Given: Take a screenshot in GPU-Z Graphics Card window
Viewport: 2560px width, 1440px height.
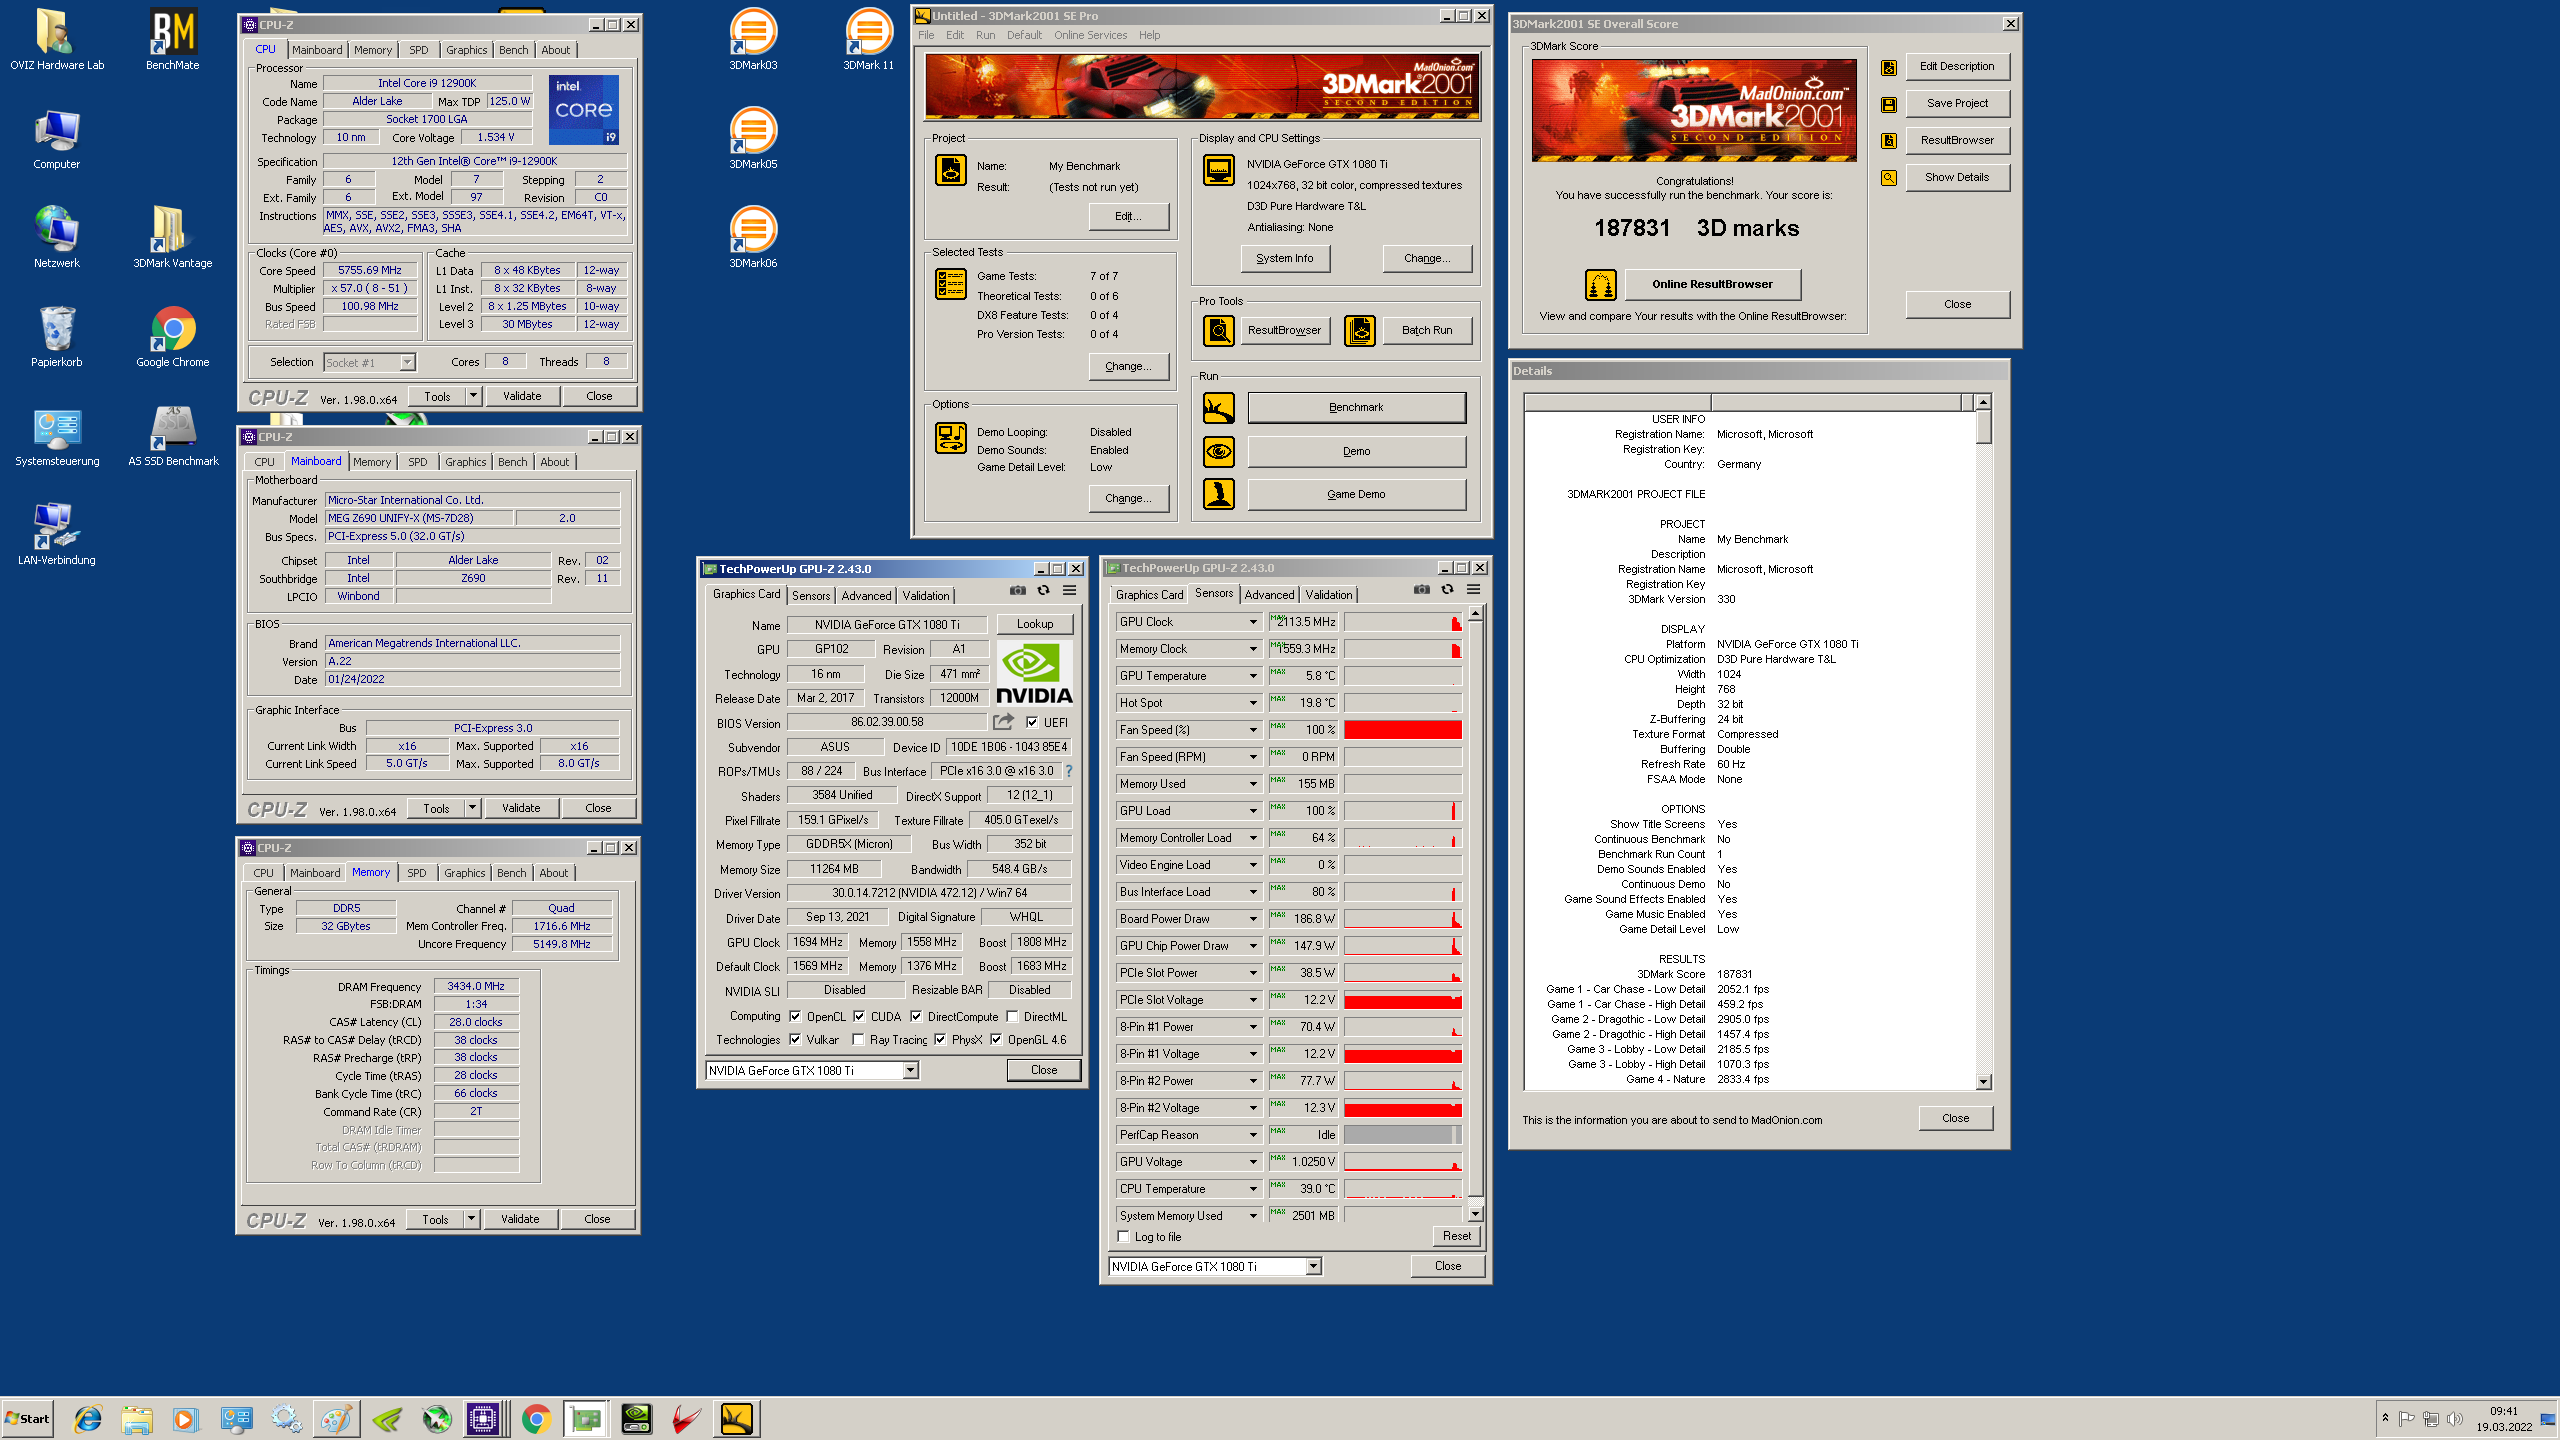Looking at the screenshot, I should (1017, 590).
